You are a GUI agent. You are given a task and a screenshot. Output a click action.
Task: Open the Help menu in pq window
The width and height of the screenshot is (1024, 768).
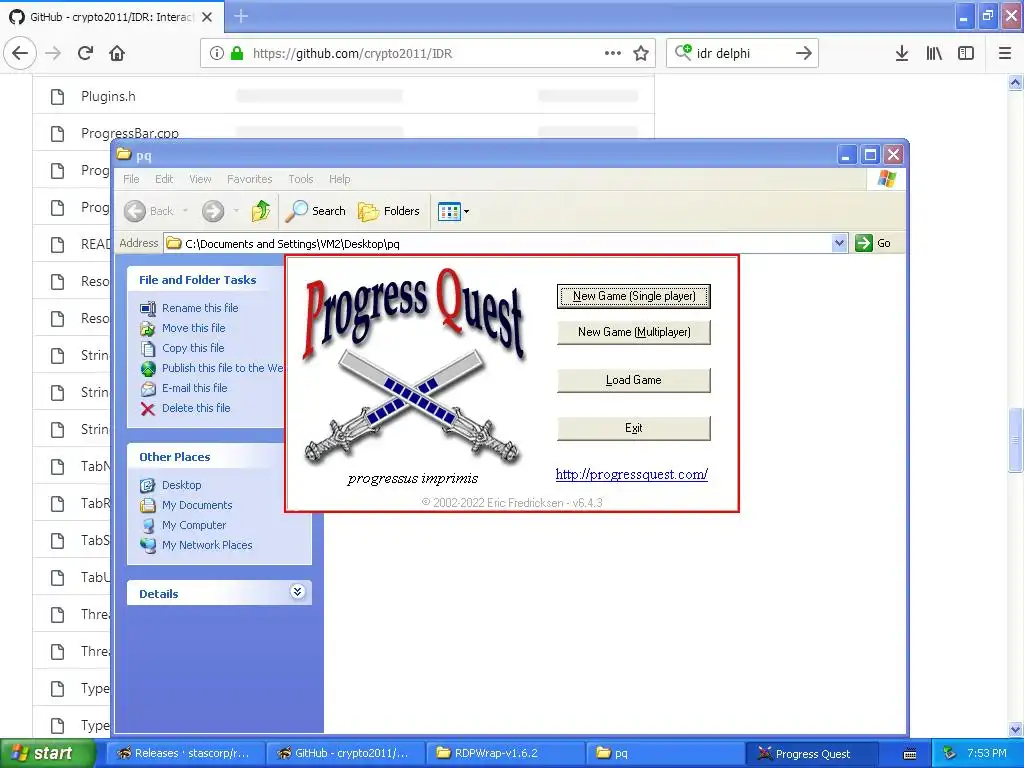tap(340, 179)
